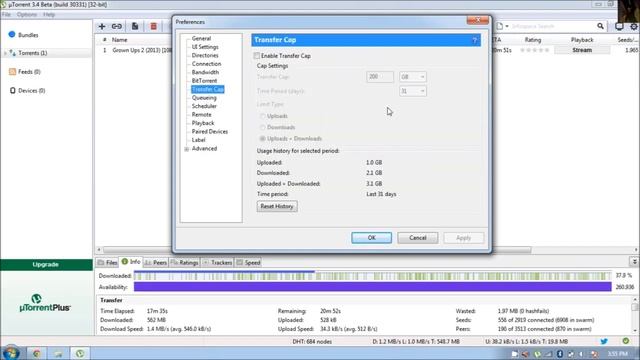640x360 pixels.
Task: Click the green Upgrade button
Action: [x=46, y=264]
